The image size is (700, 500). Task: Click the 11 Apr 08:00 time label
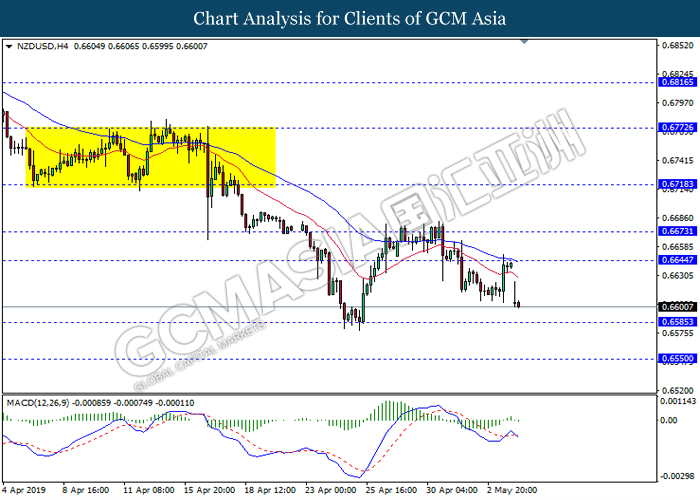[x=149, y=490]
